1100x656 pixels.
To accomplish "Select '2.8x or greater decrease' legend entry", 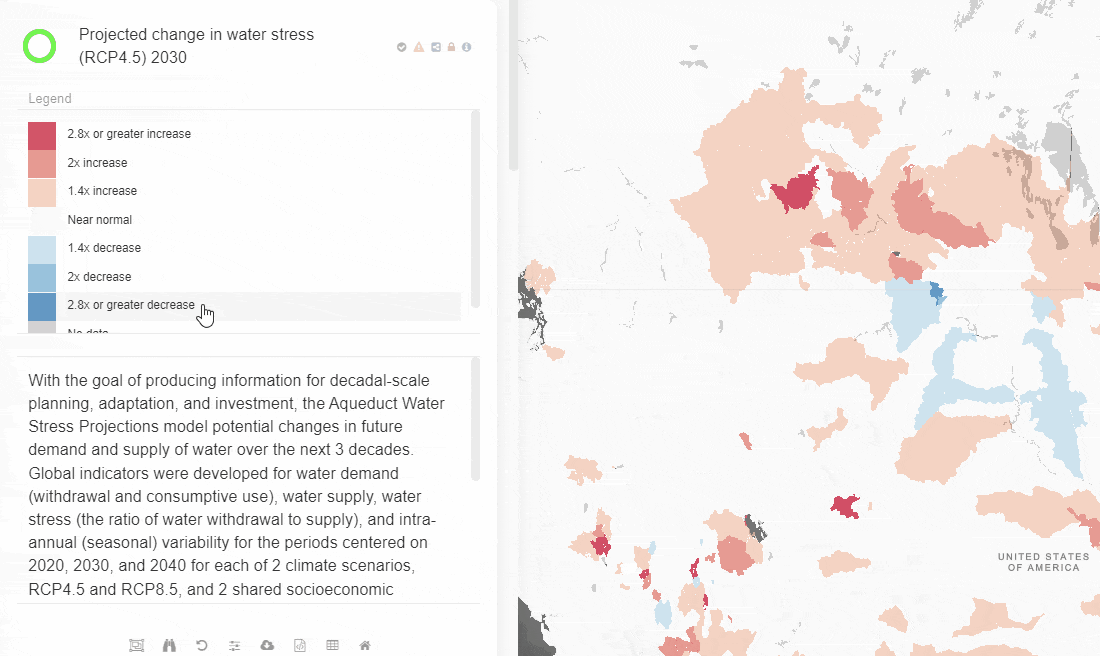I will pyautogui.click(x=131, y=305).
